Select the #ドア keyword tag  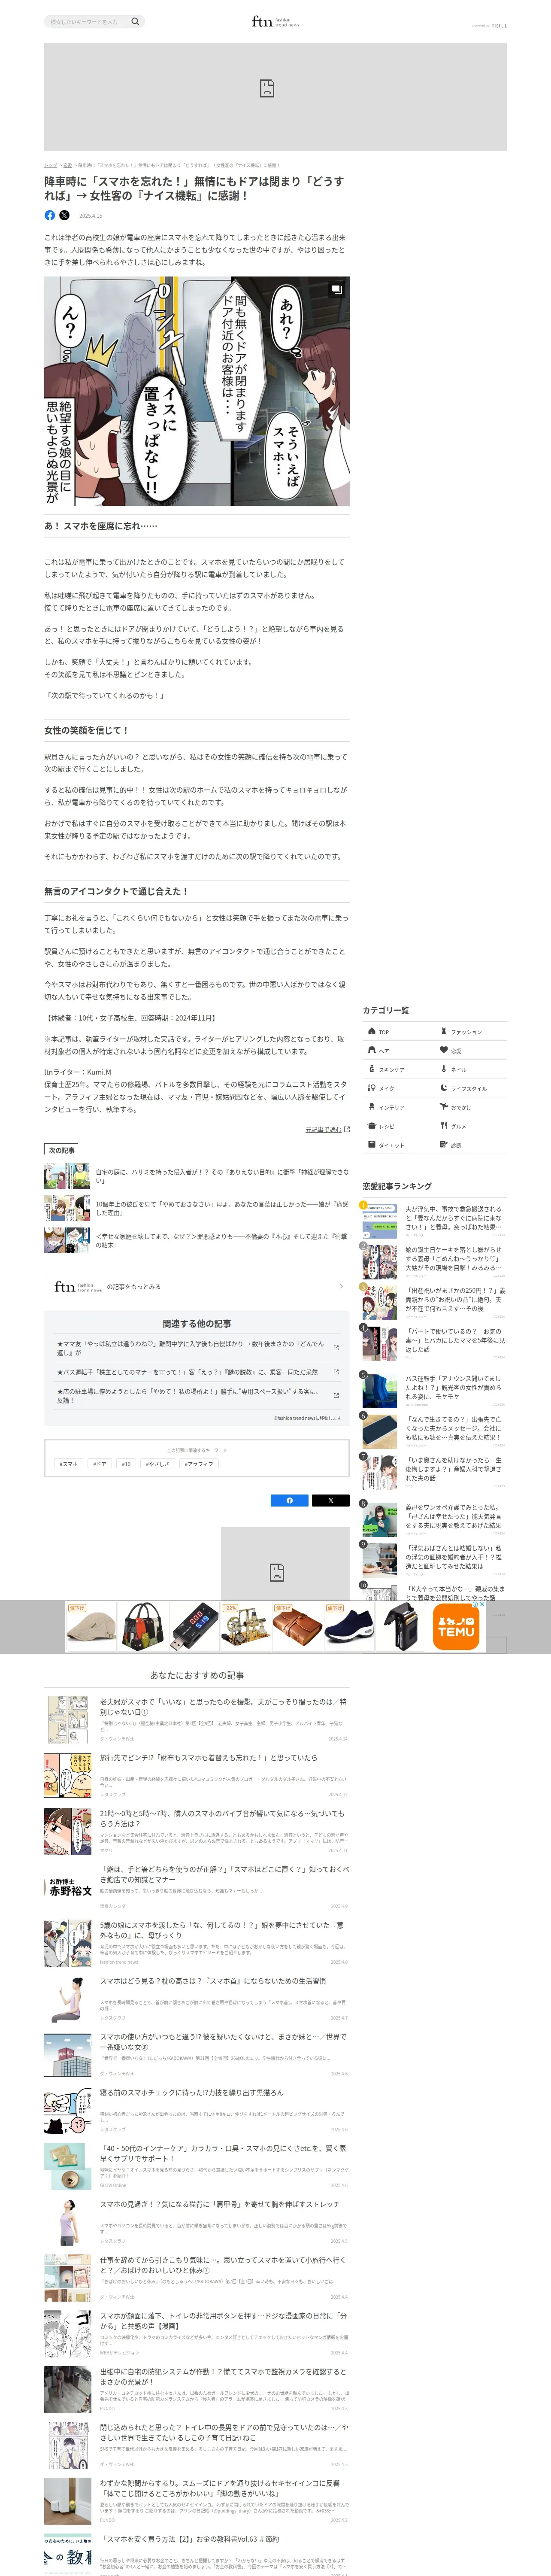click(100, 1464)
